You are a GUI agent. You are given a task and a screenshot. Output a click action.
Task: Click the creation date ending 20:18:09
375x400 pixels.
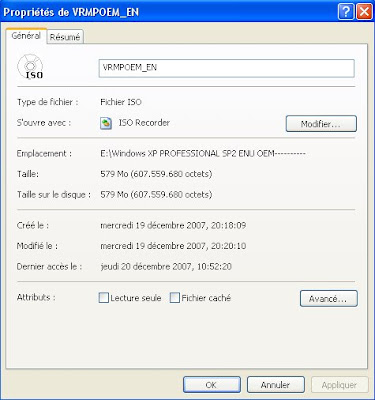tap(173, 226)
